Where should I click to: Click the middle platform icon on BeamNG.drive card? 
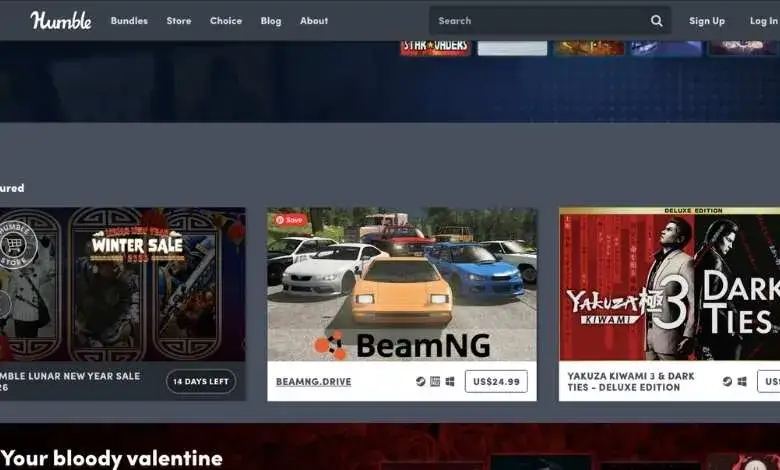[x=435, y=381]
